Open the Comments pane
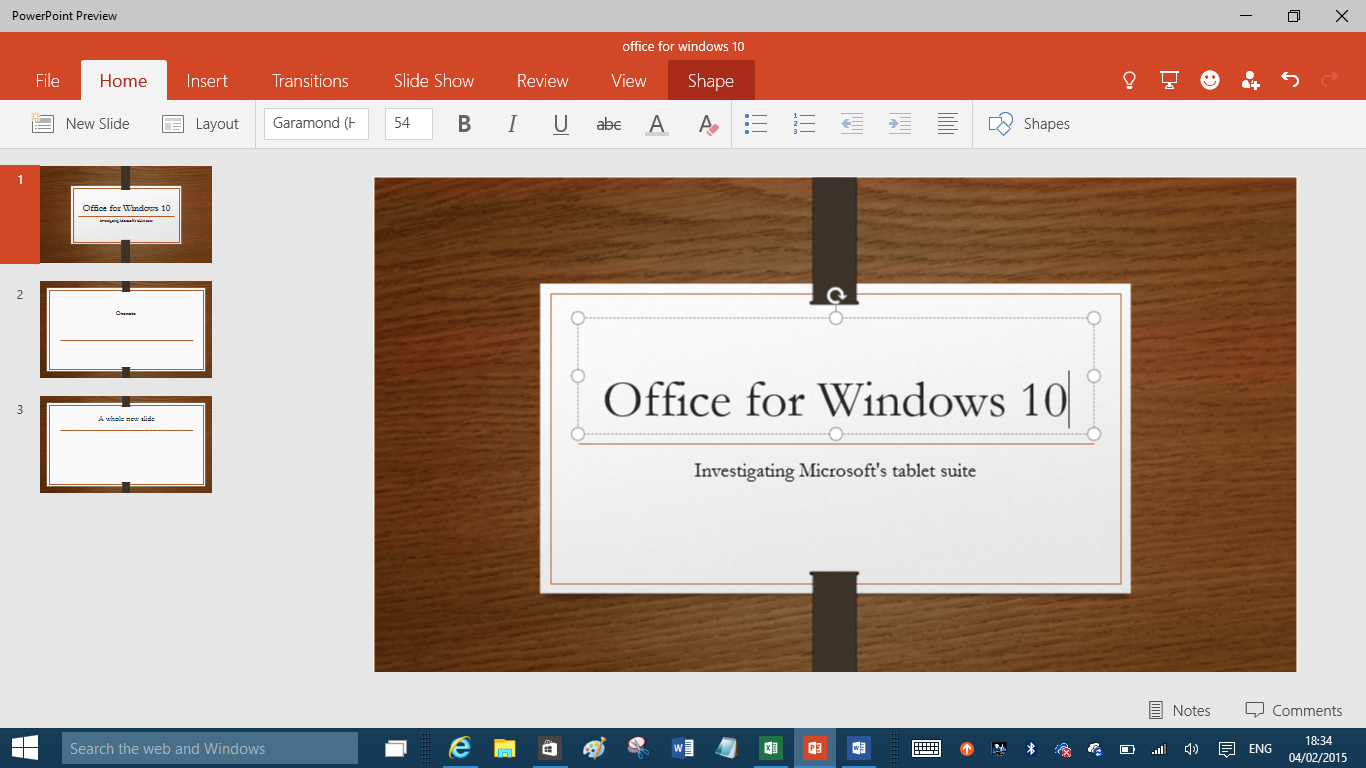The image size is (1366, 768). [1295, 710]
